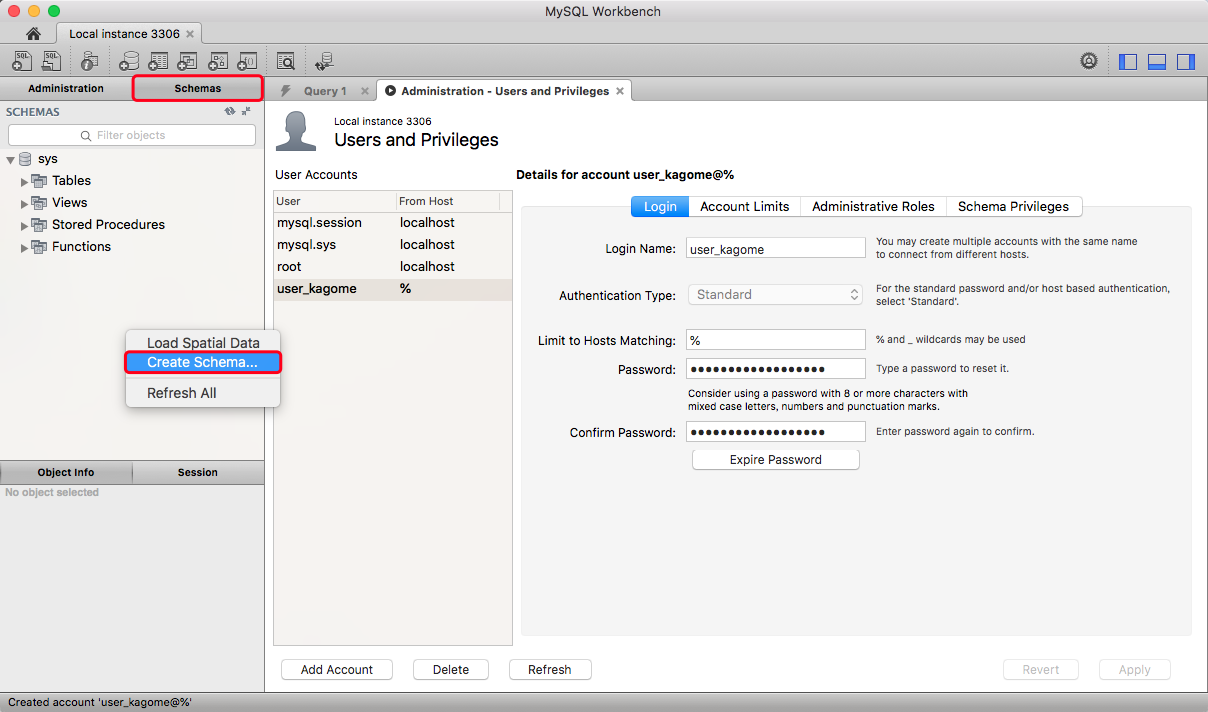
Task: Toggle the bottom output panel
Action: coord(1157,61)
